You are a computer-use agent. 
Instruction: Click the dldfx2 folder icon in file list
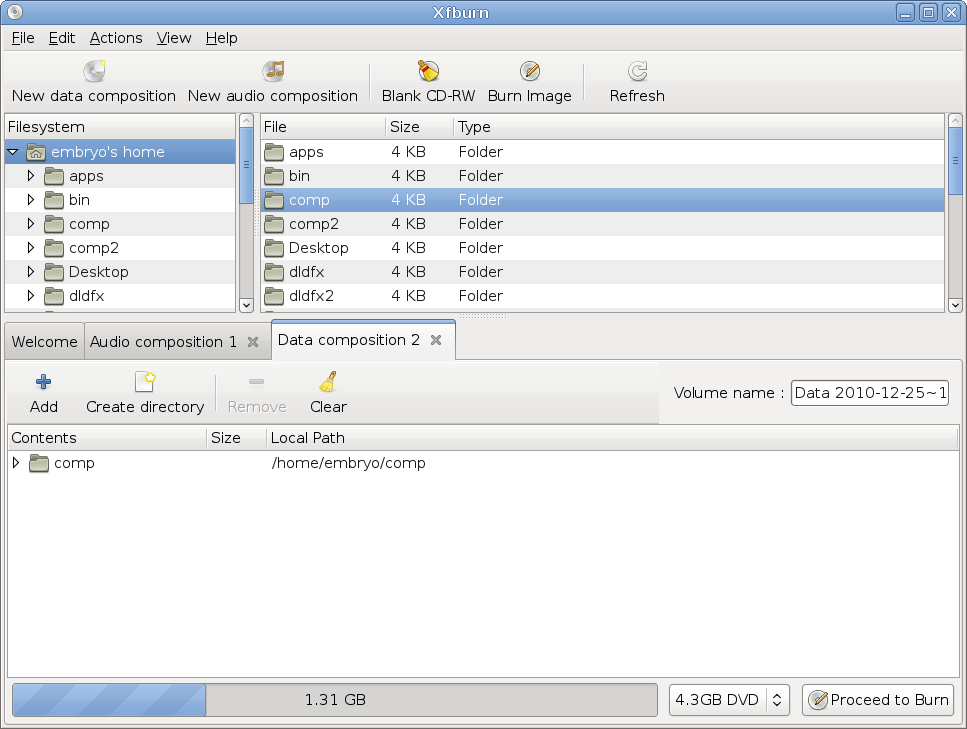point(274,297)
